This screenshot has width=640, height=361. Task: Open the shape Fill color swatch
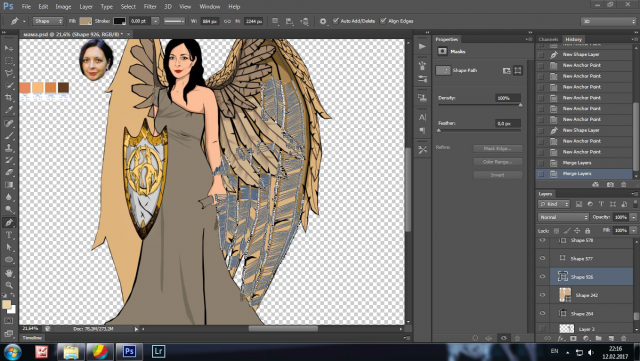[x=85, y=21]
